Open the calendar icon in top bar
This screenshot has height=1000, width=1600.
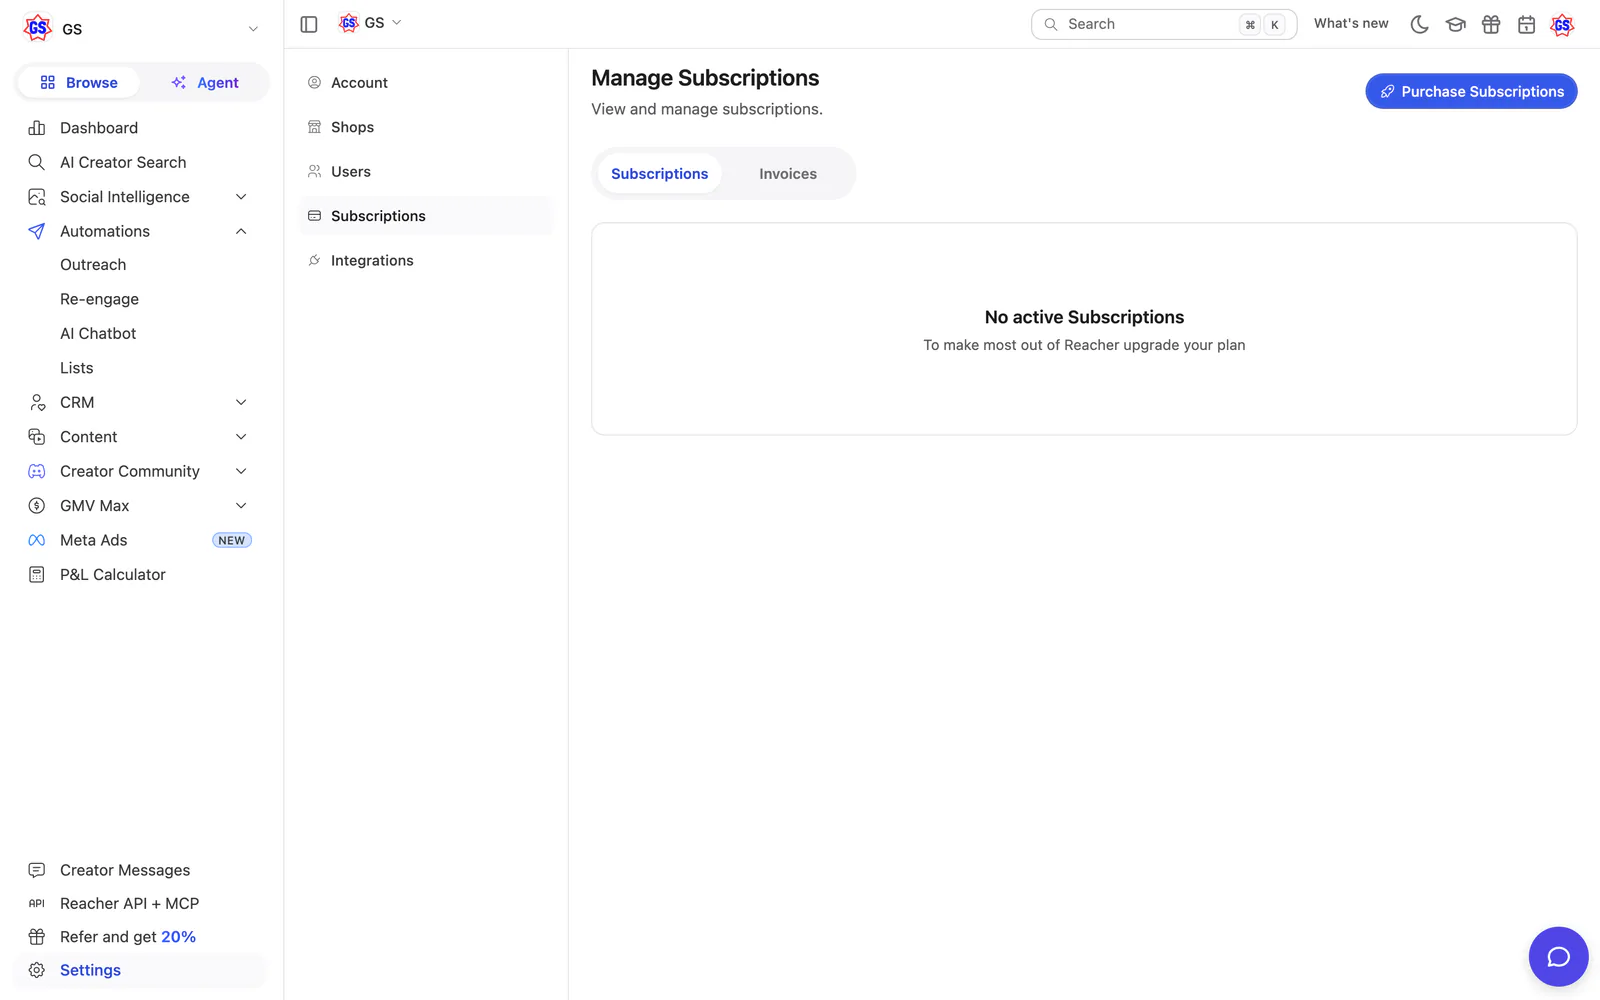(x=1526, y=25)
